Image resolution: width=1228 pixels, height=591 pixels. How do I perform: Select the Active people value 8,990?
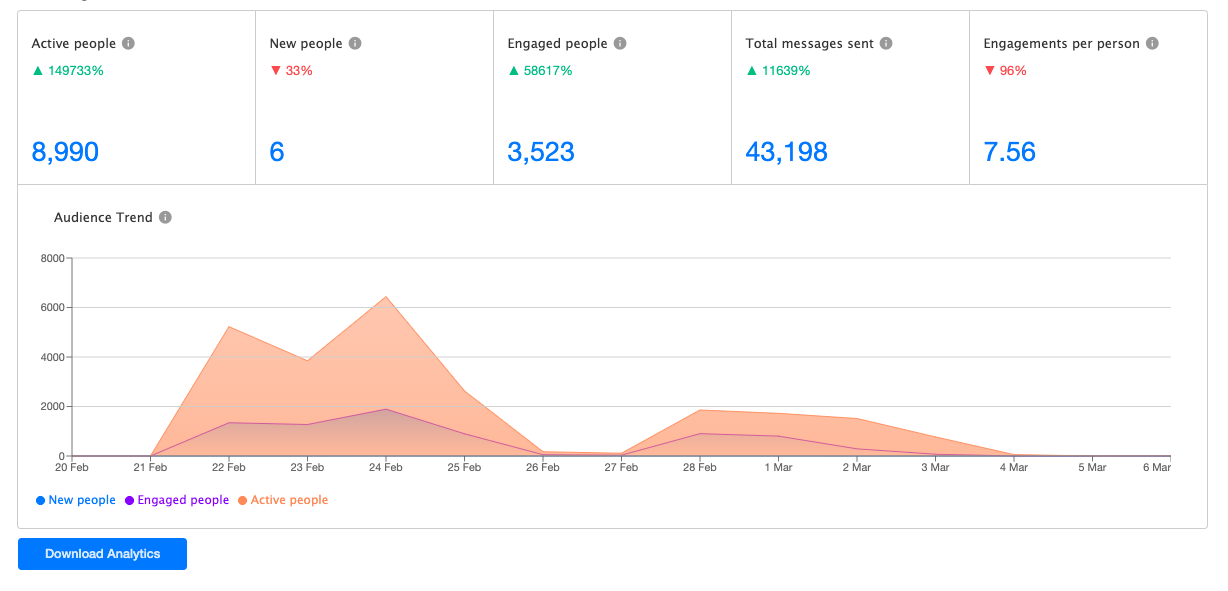65,152
